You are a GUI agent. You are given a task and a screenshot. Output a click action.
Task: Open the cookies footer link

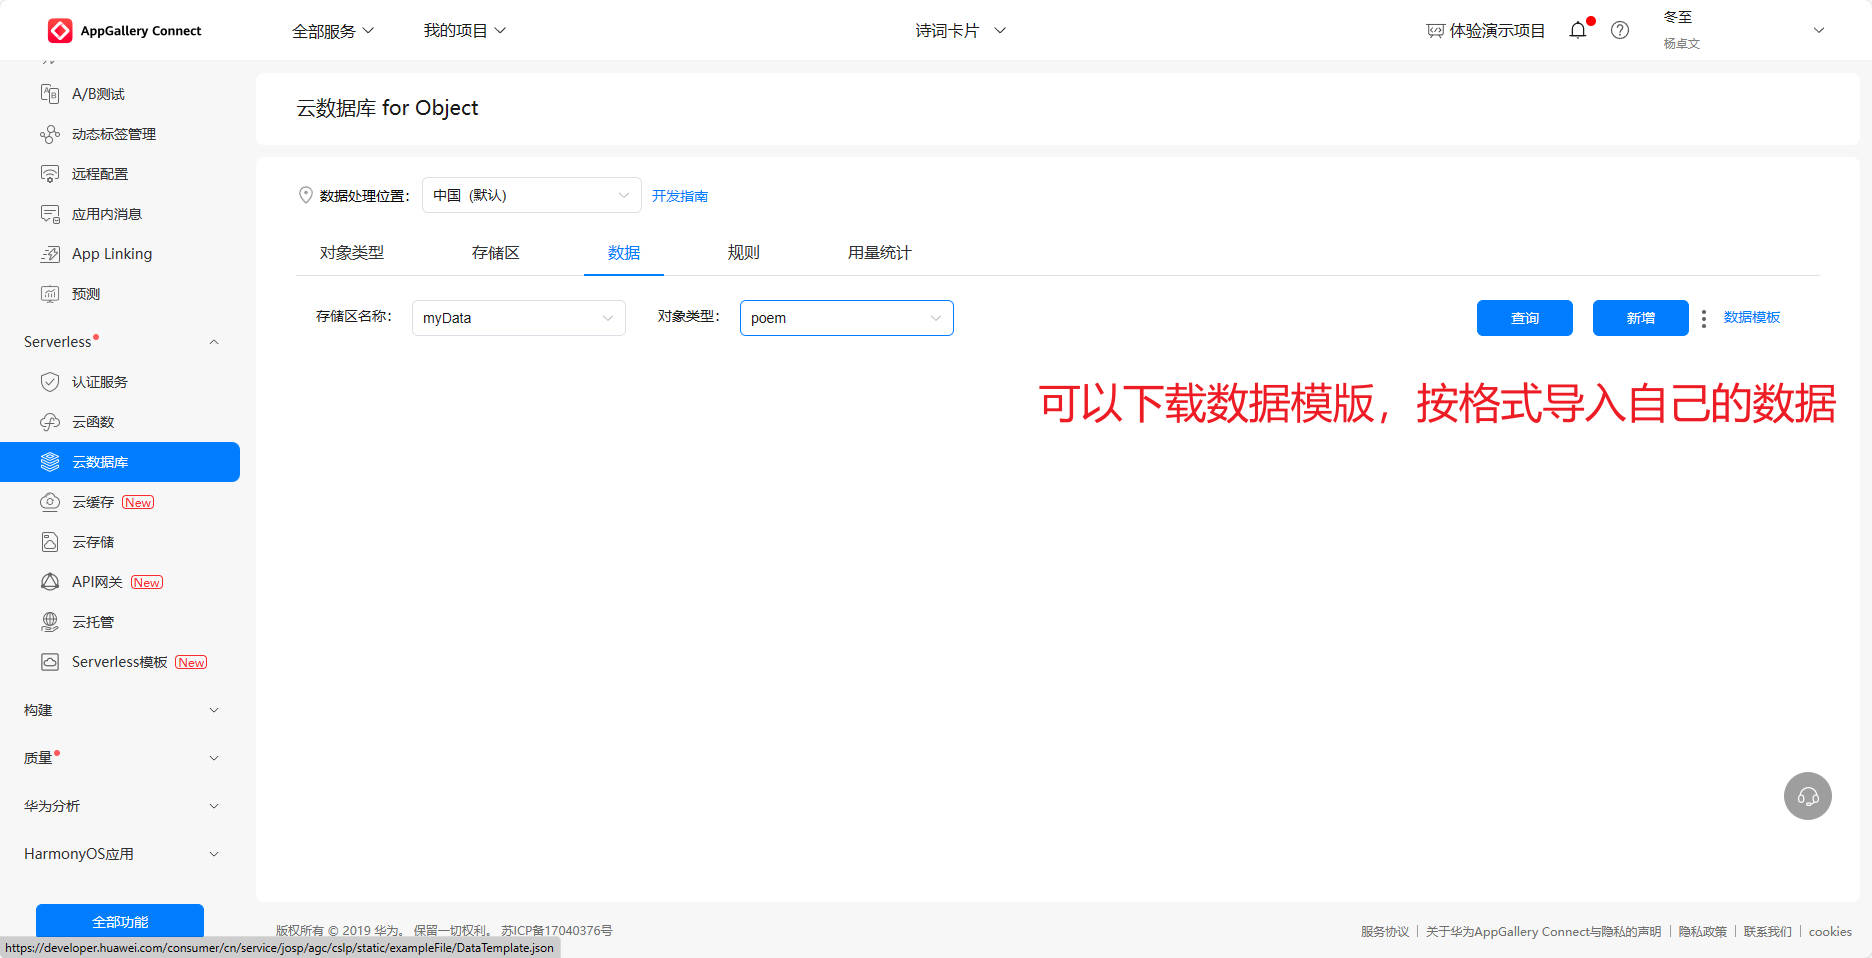[1830, 931]
